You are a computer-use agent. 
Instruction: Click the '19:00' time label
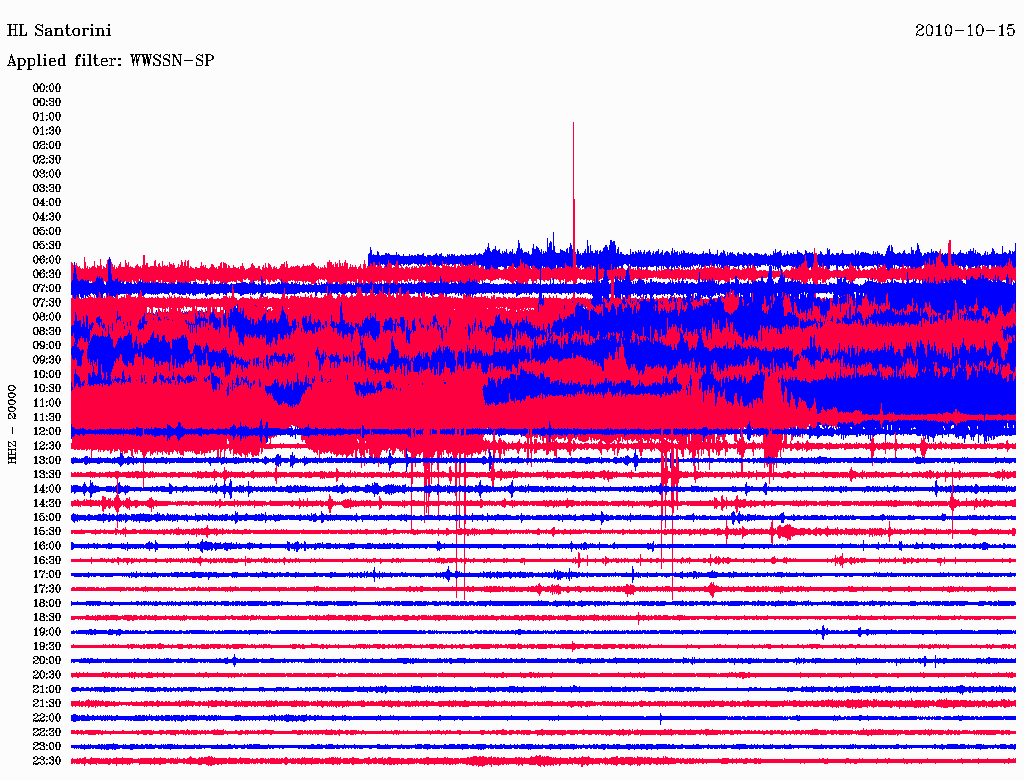47,632
